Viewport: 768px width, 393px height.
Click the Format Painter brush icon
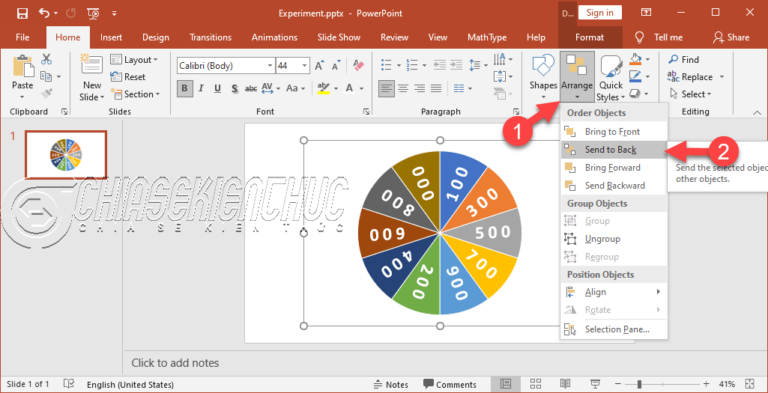(47, 94)
